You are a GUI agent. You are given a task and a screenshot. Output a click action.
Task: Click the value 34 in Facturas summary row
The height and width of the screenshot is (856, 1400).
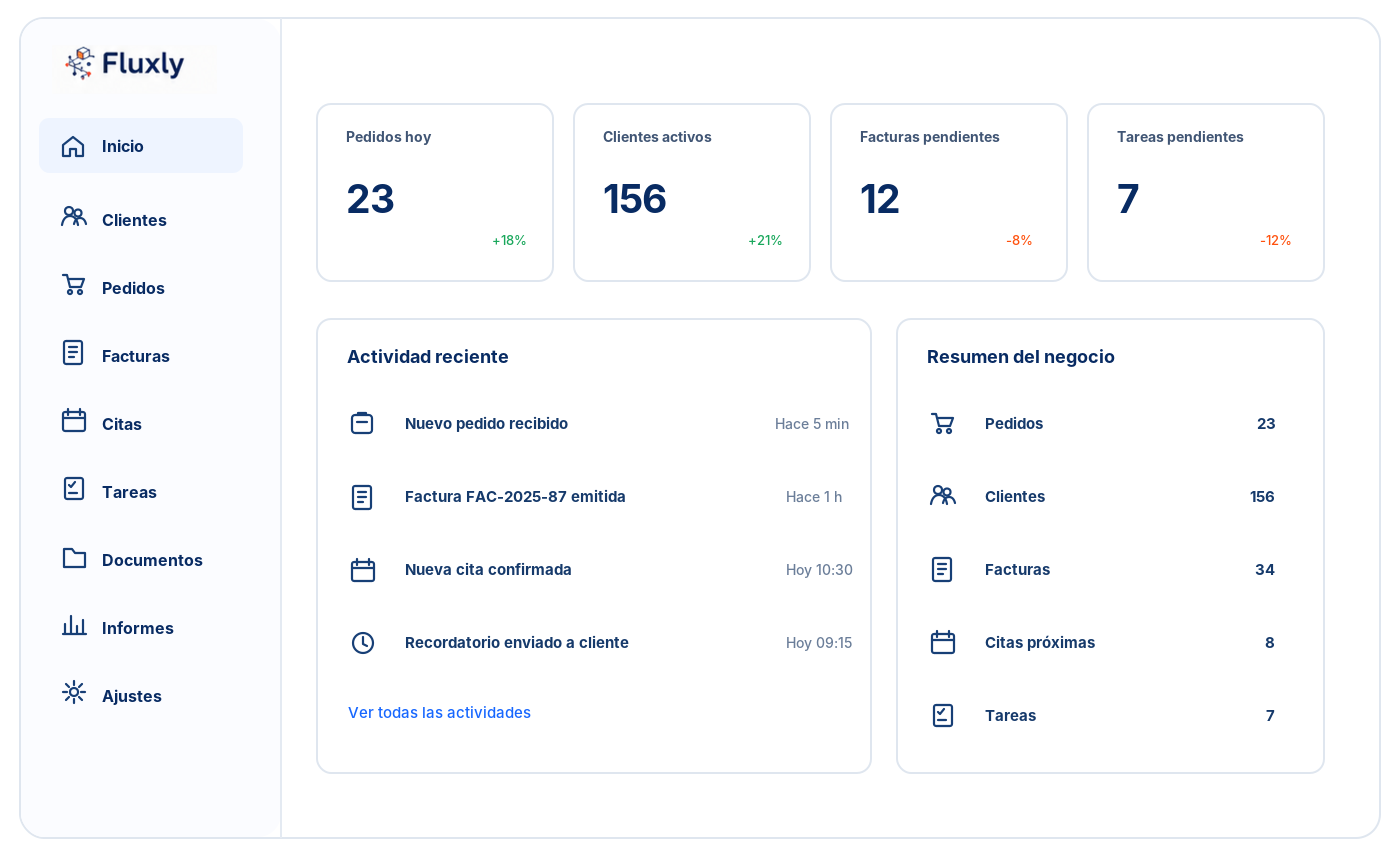[x=1265, y=570]
